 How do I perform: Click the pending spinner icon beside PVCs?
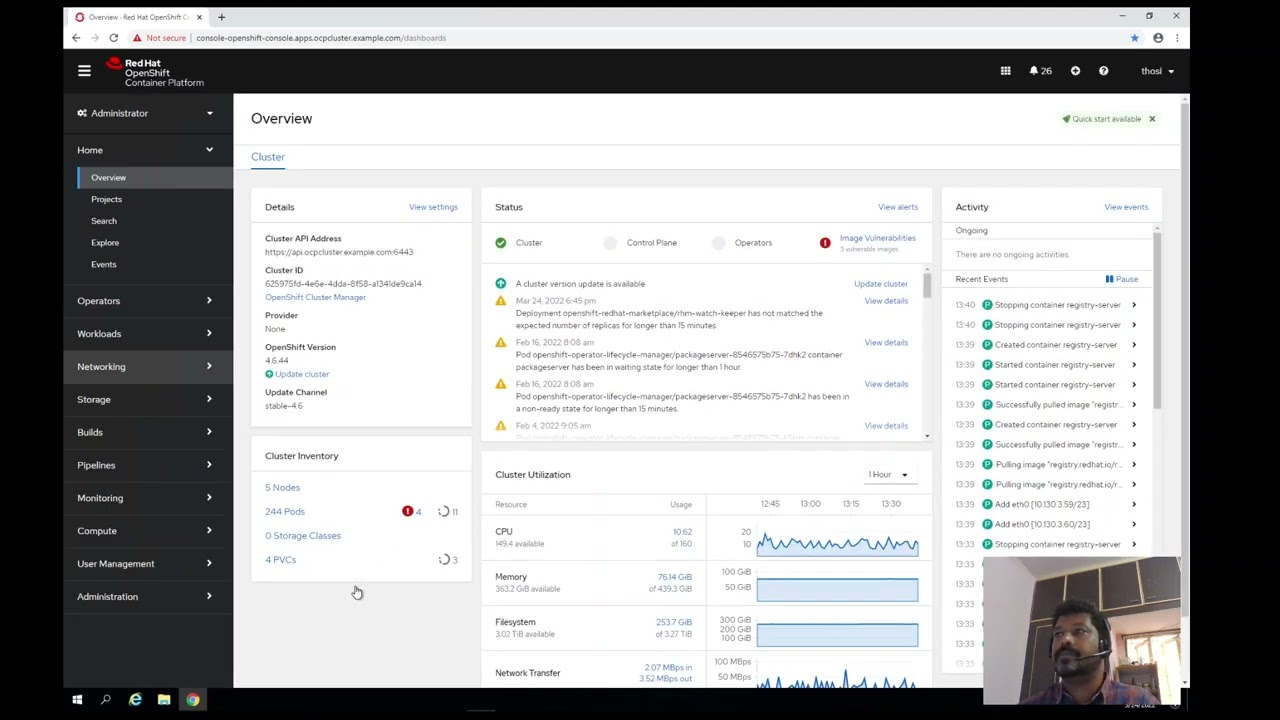click(x=444, y=560)
